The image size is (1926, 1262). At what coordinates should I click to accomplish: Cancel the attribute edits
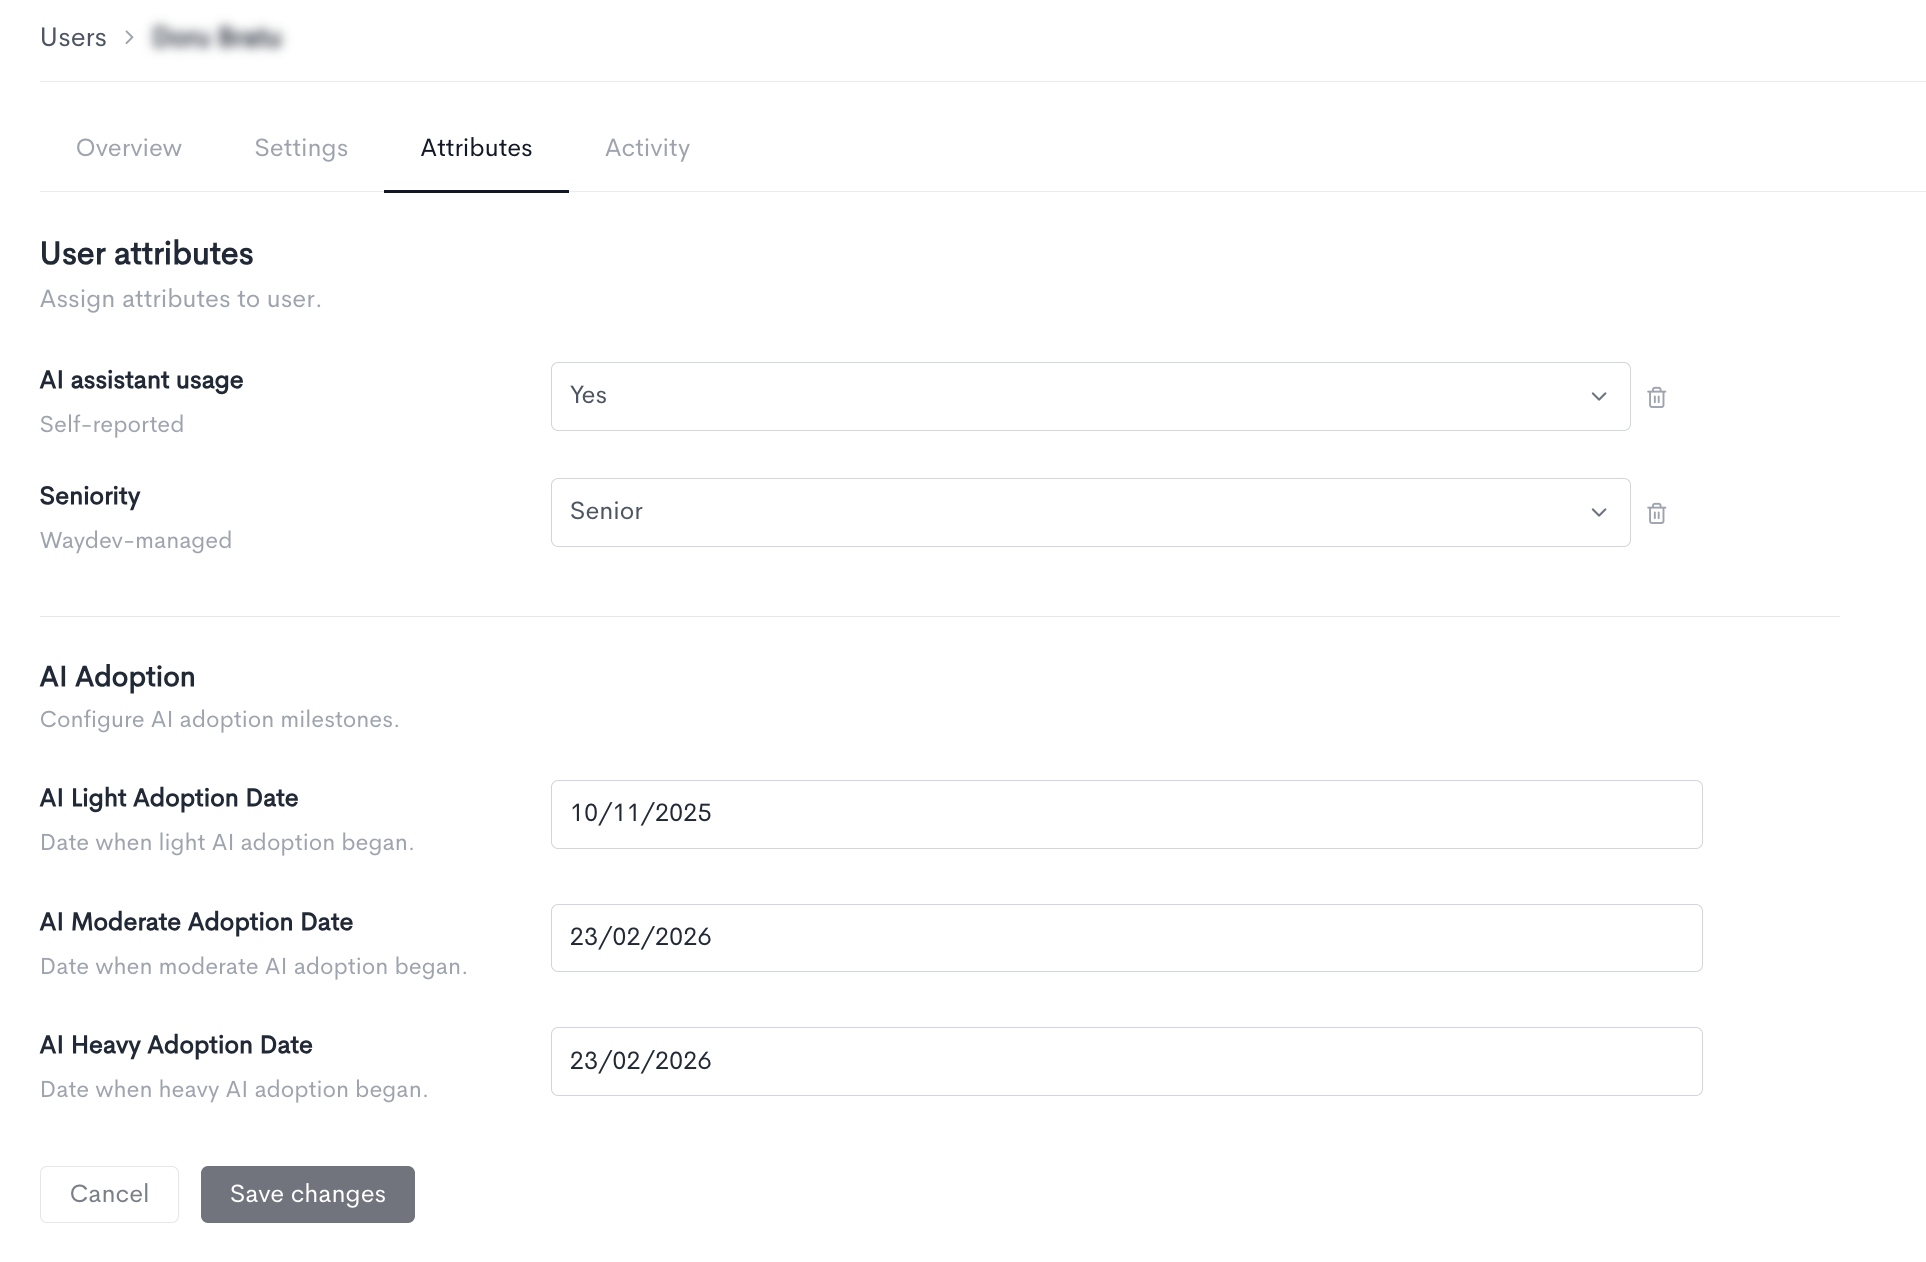[x=109, y=1194]
